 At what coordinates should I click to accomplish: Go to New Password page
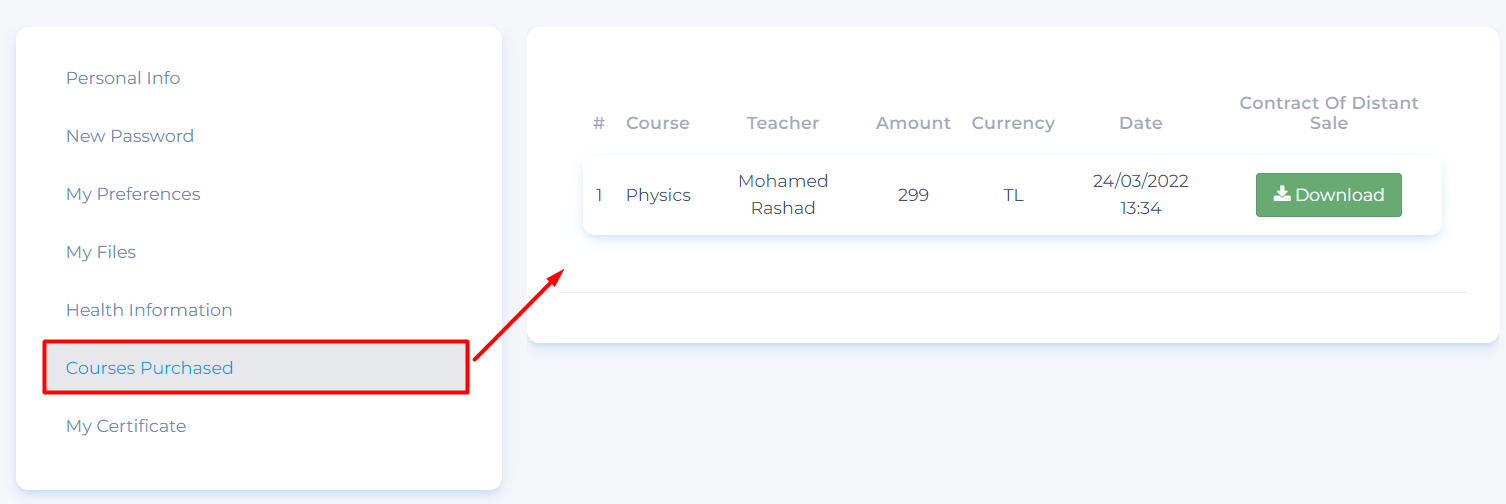tap(130, 136)
